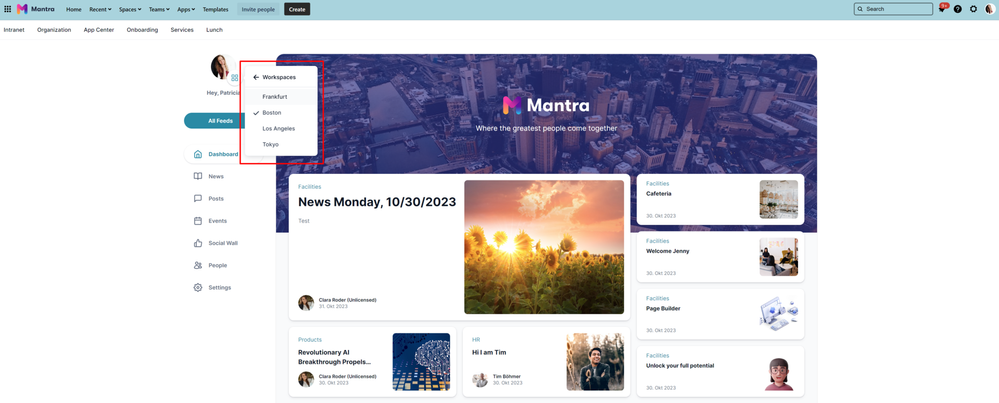This screenshot has width=999, height=403.
Task: Click the All Feeds button
Action: 220,121
